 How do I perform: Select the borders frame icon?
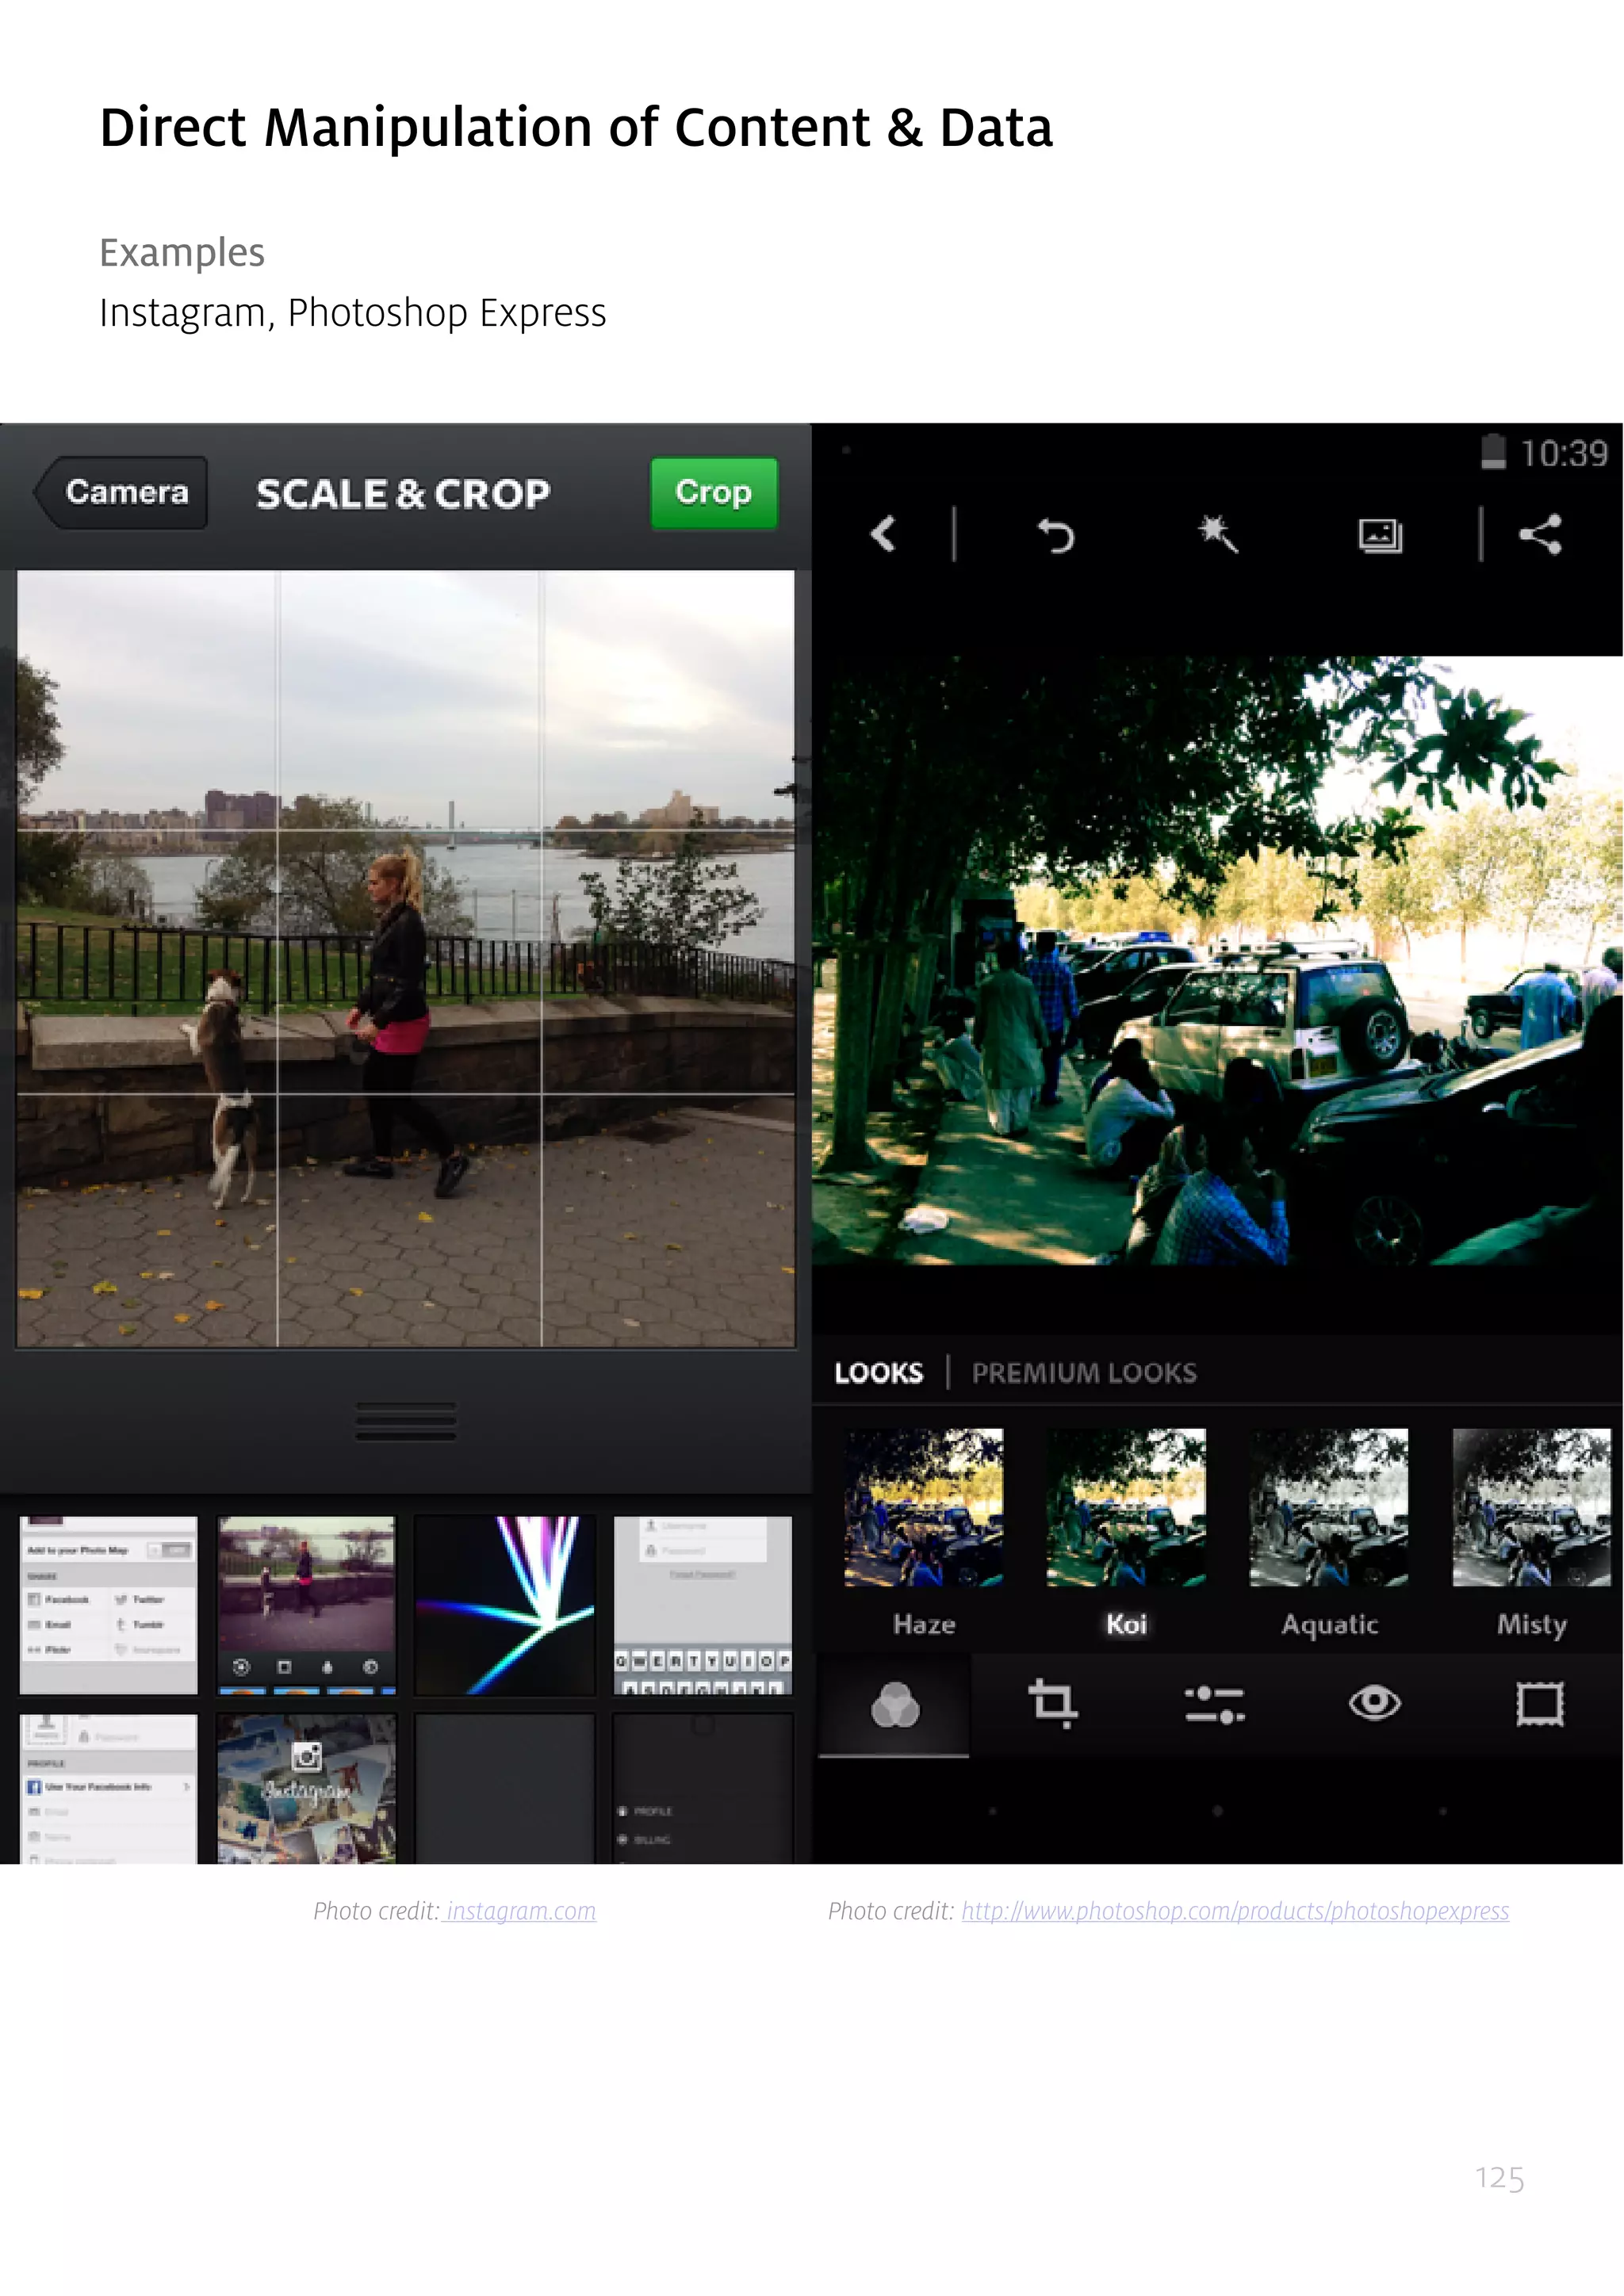pyautogui.click(x=1539, y=1704)
